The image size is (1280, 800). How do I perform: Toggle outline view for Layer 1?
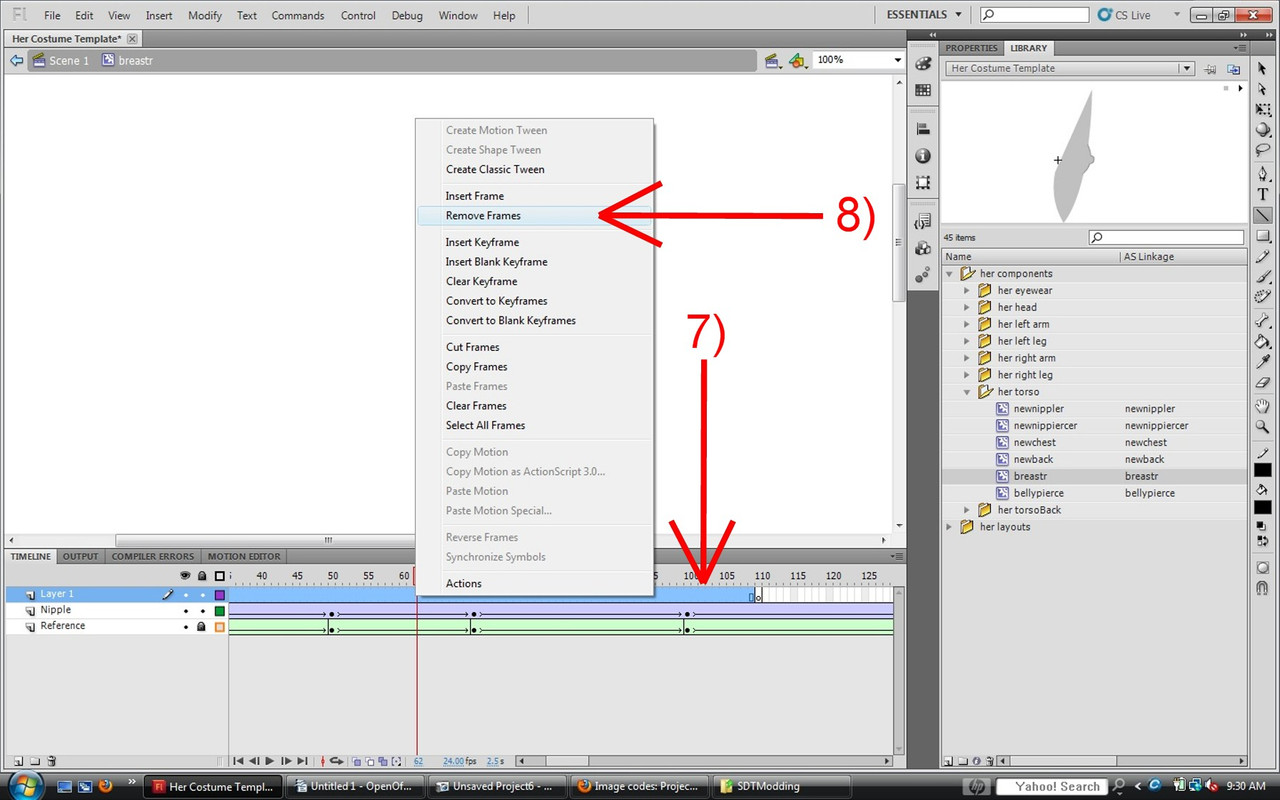[x=220, y=595]
